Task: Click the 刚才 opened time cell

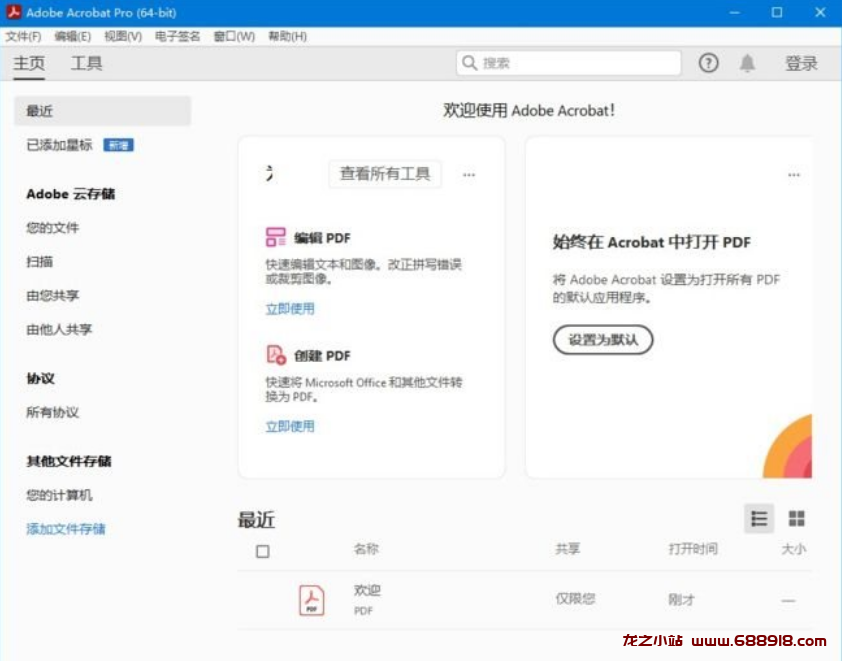Action: (681, 599)
